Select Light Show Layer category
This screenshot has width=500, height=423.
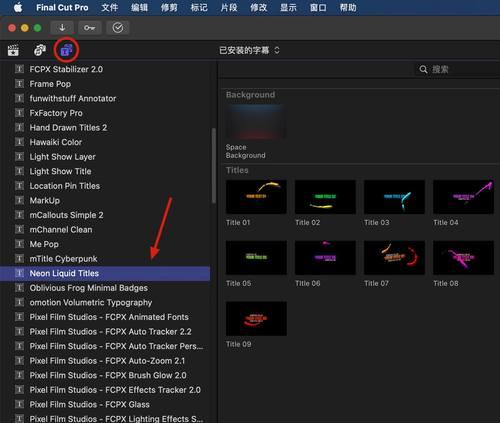point(105,157)
